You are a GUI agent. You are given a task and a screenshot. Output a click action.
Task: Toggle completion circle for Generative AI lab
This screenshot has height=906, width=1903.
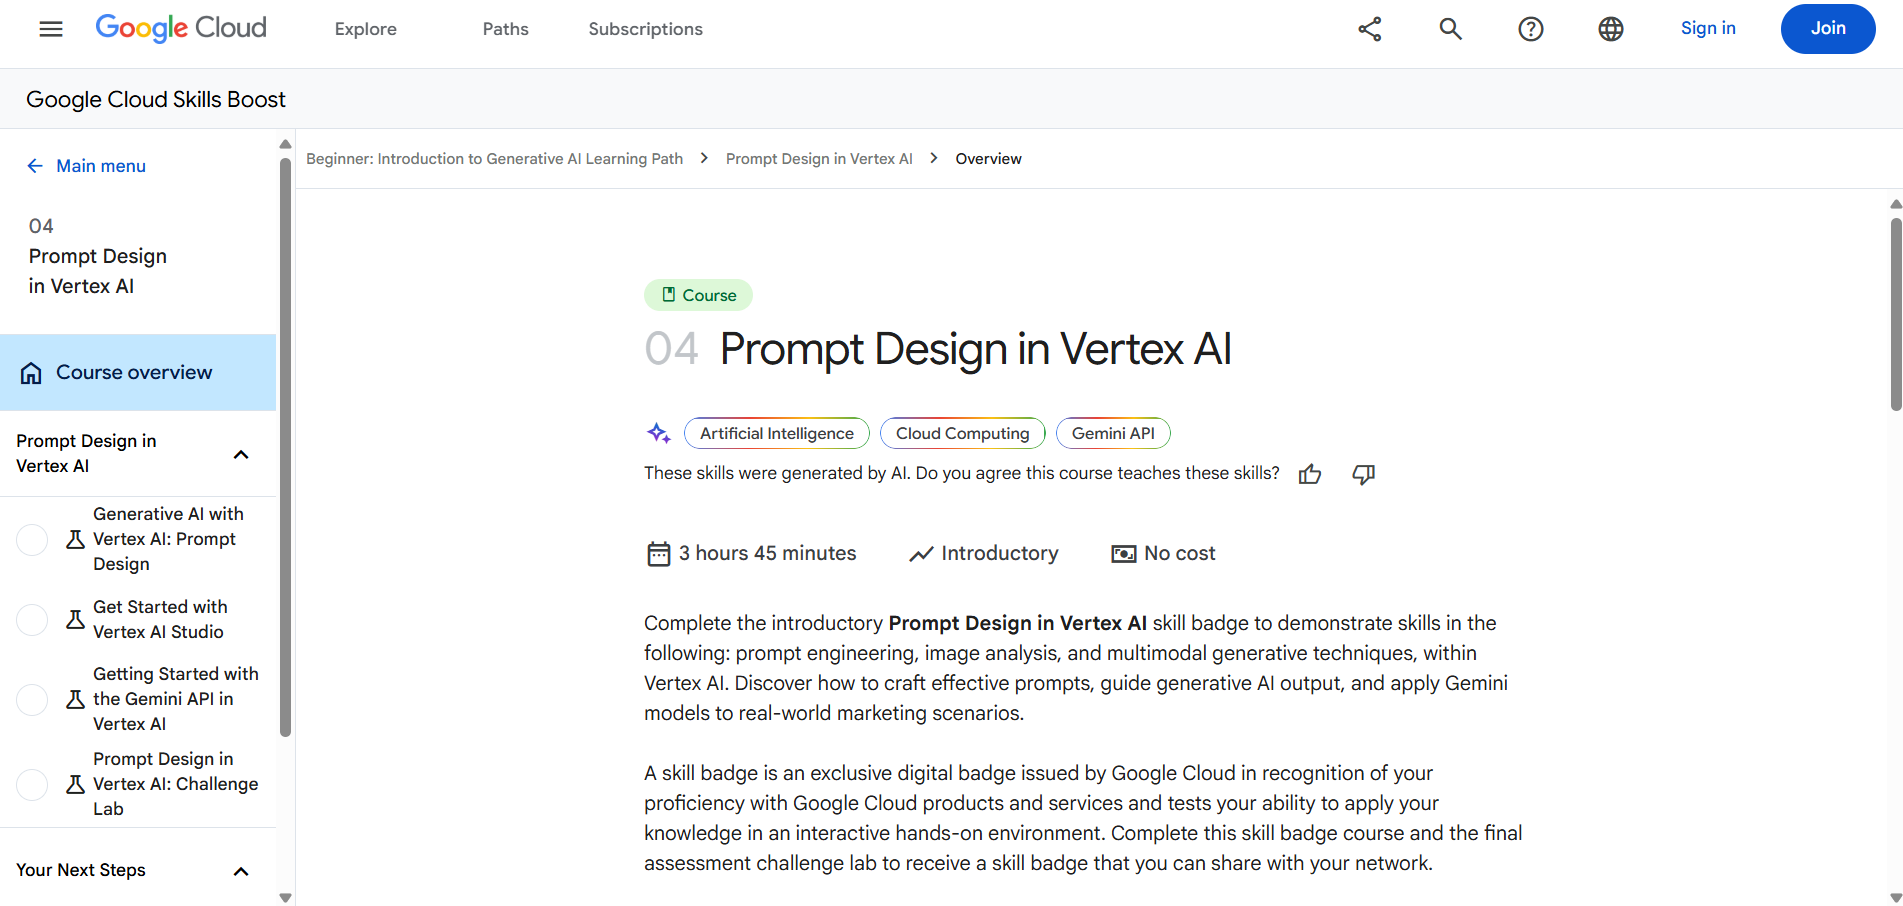[32, 540]
